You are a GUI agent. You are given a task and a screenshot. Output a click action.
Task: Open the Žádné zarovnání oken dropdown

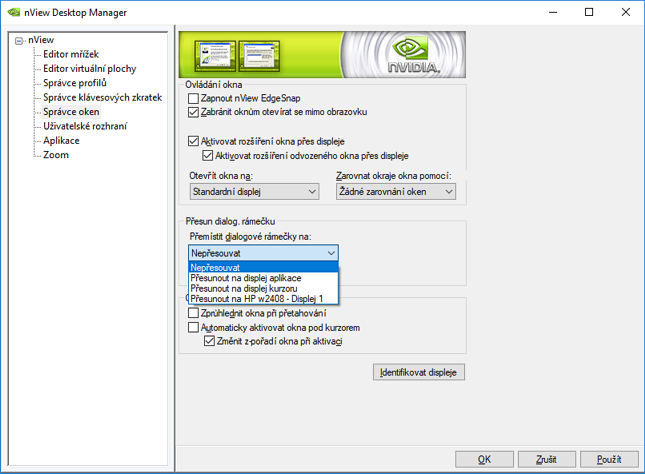coord(396,192)
